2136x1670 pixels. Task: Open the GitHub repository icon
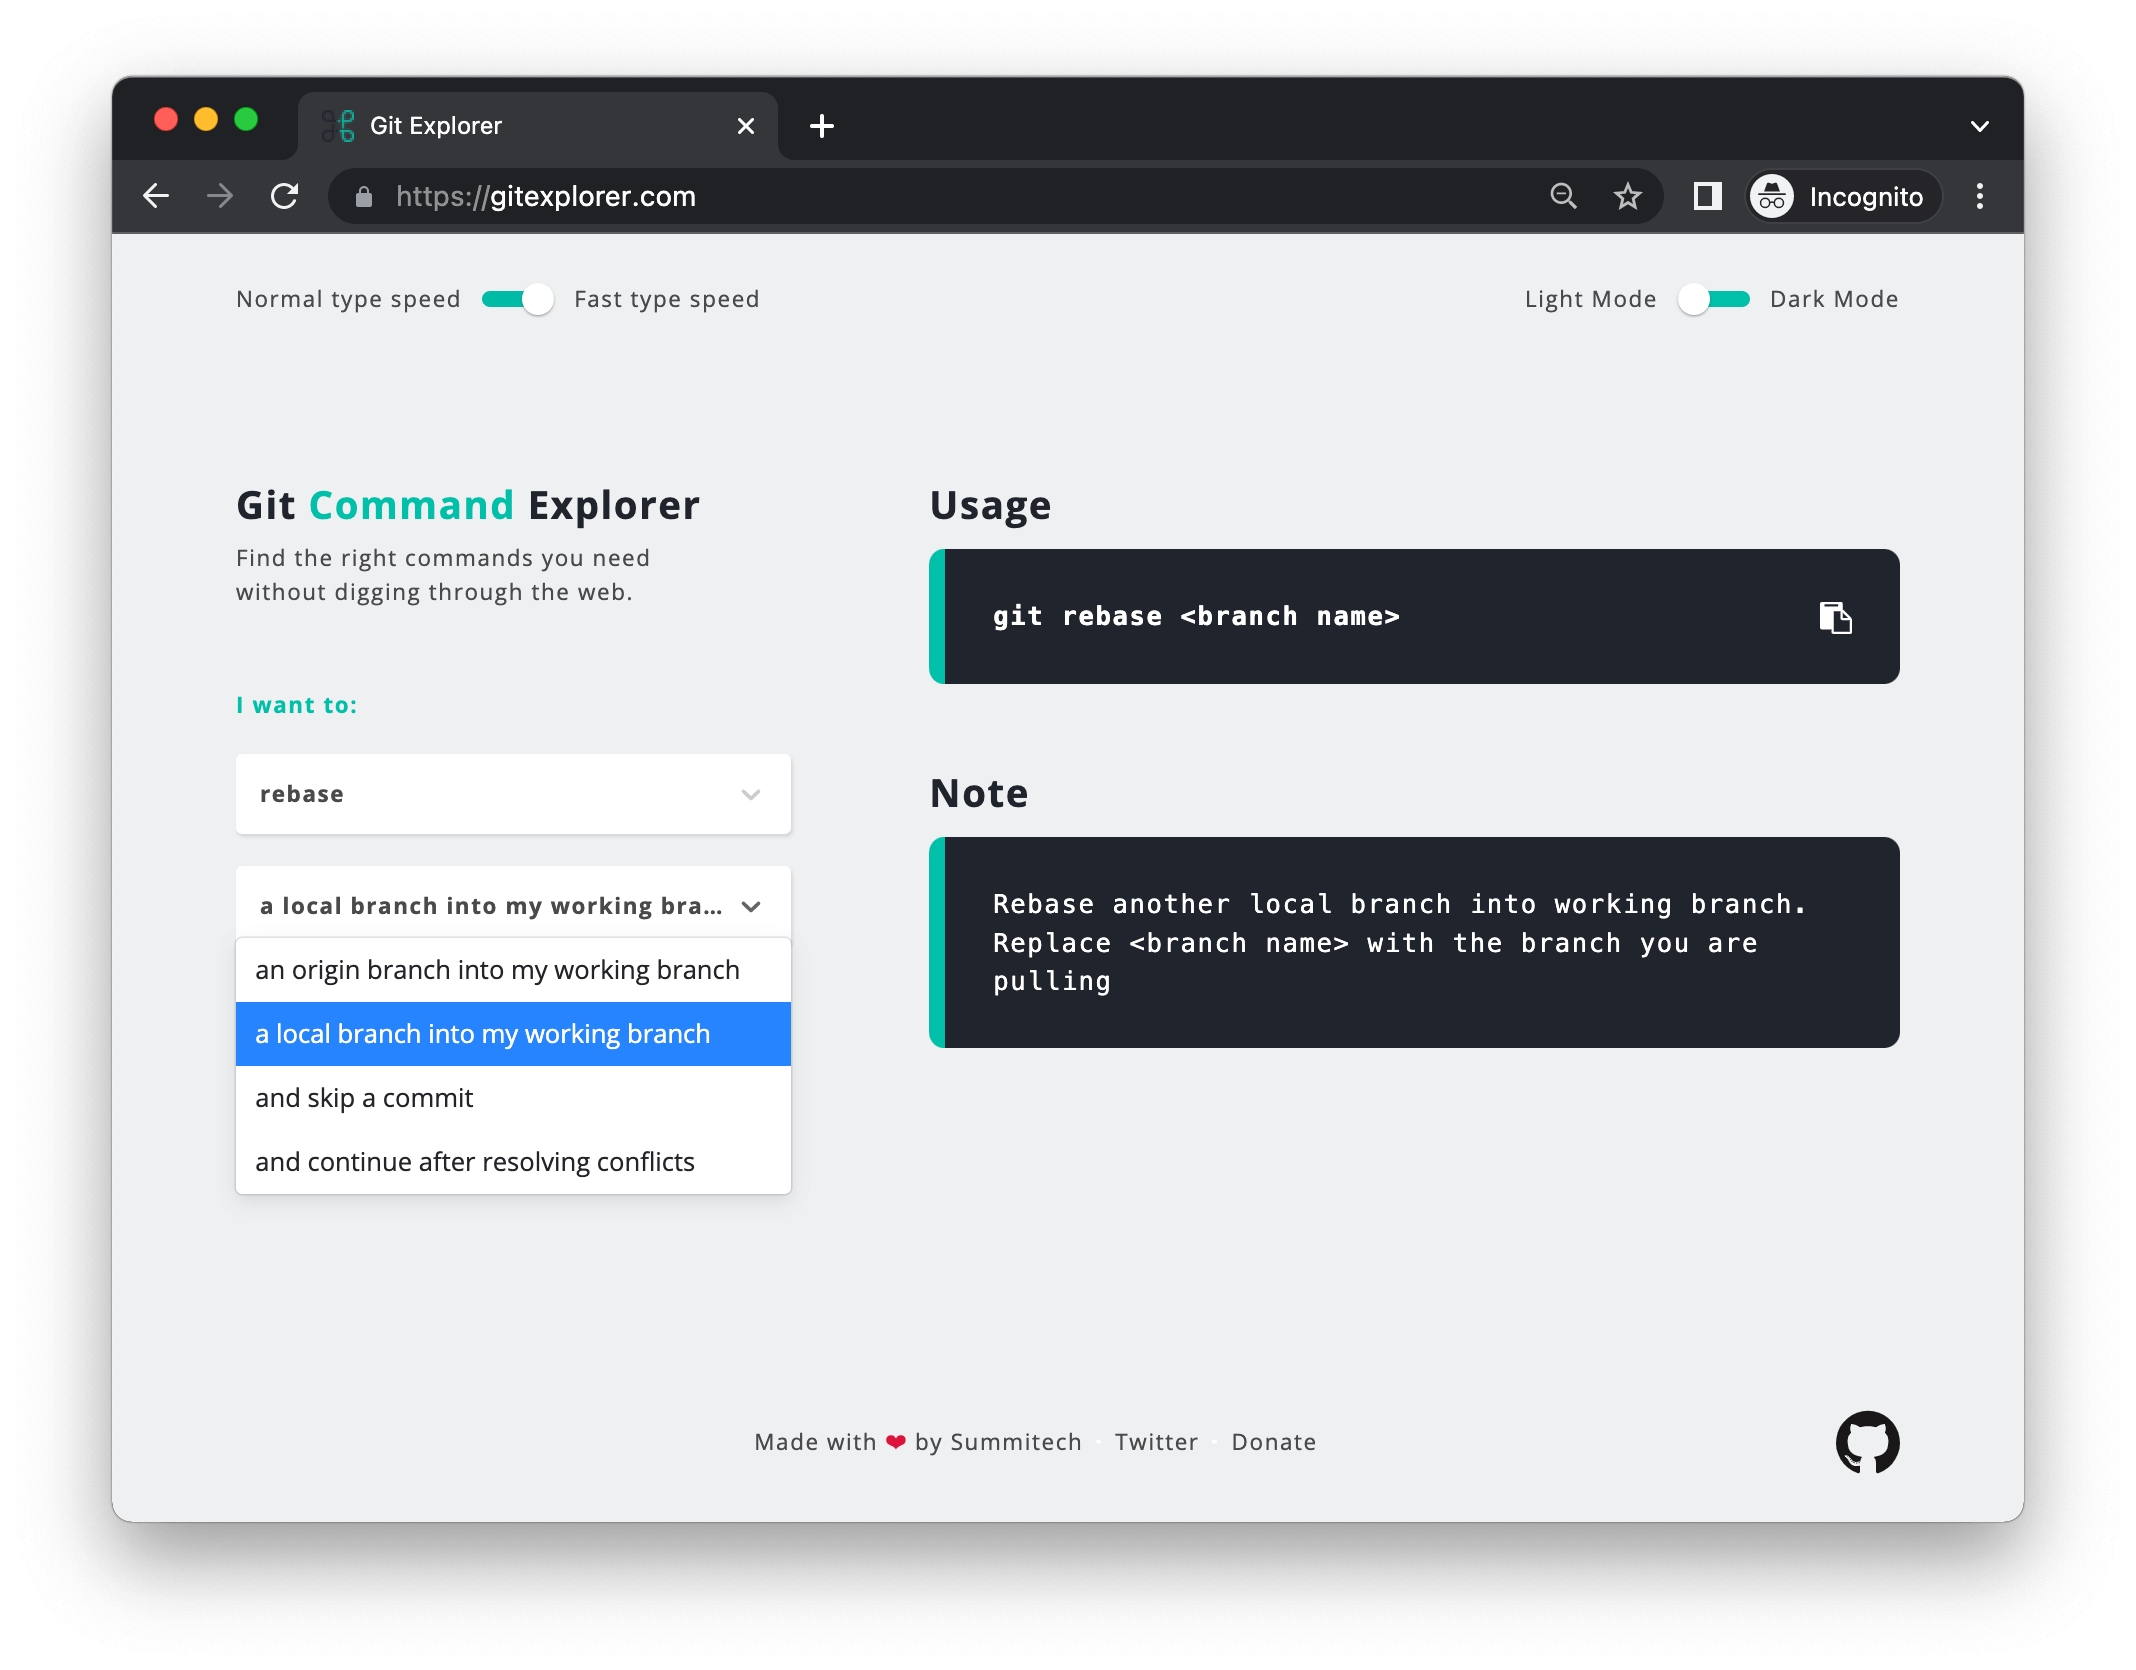coord(1867,1442)
